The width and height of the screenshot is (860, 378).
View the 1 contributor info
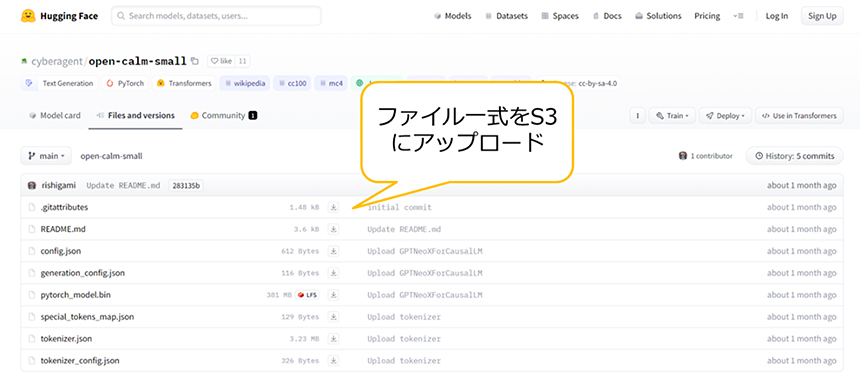pyautogui.click(x=705, y=156)
